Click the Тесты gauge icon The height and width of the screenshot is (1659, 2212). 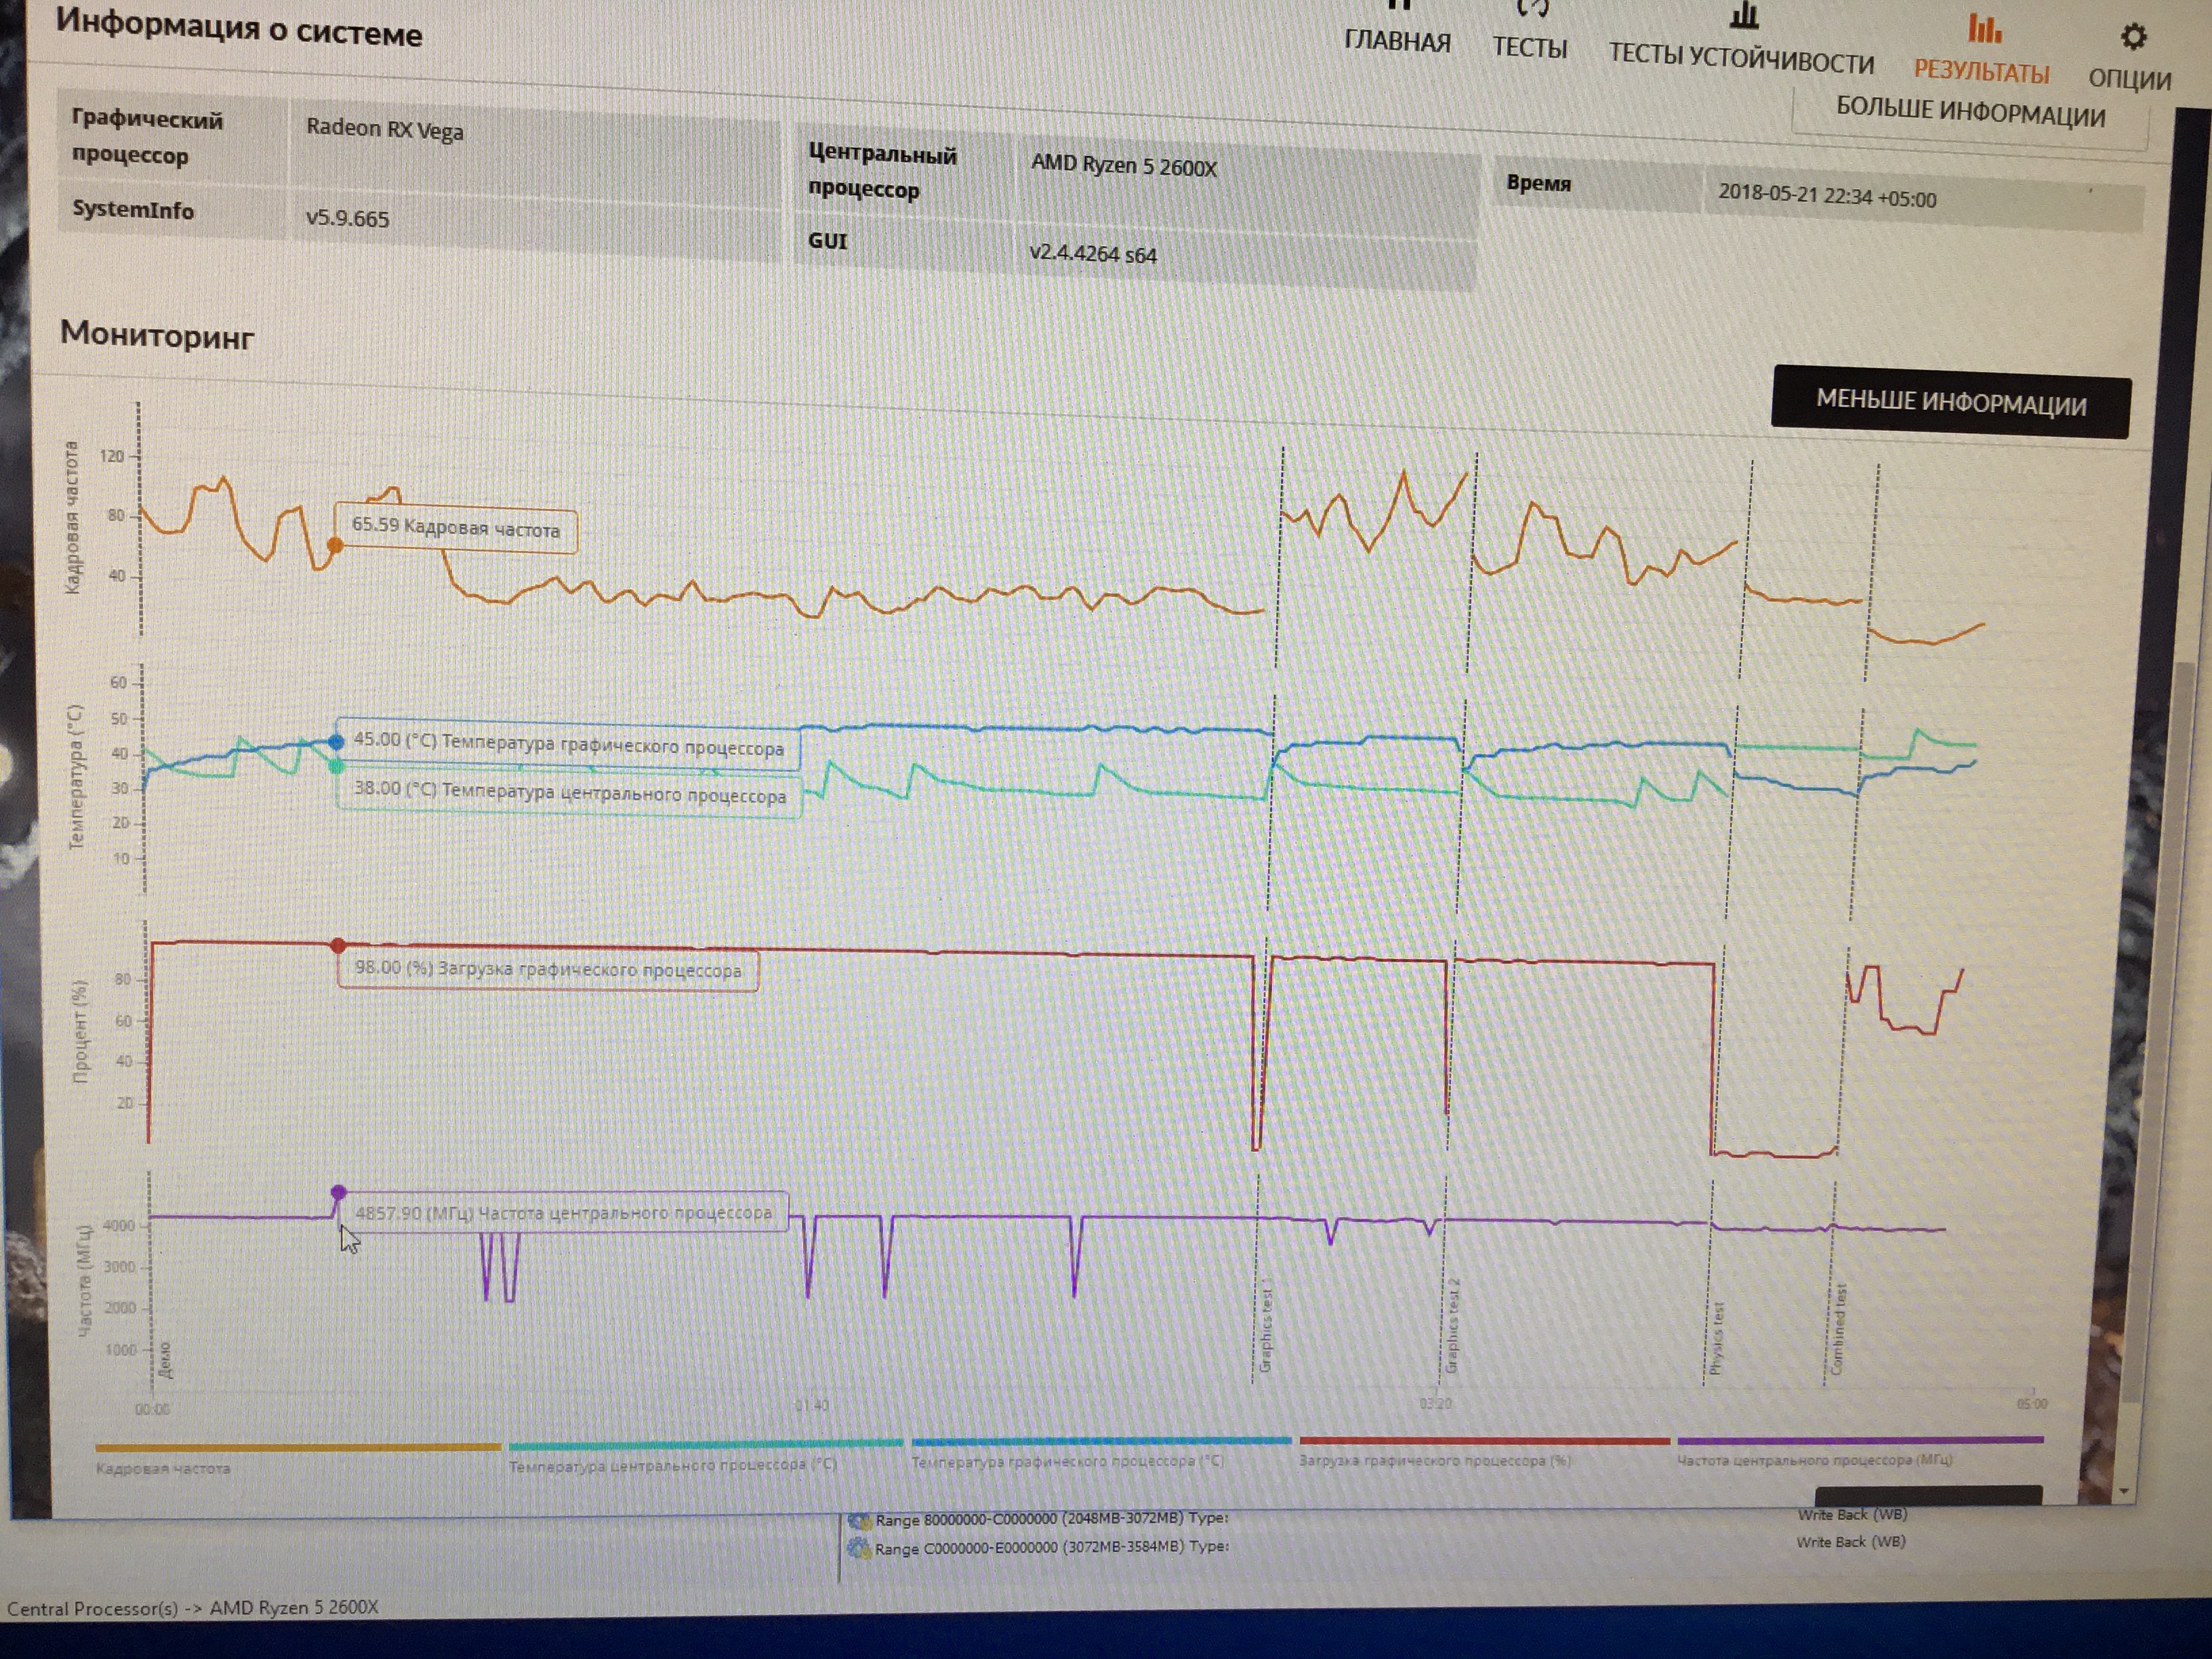click(1532, 8)
